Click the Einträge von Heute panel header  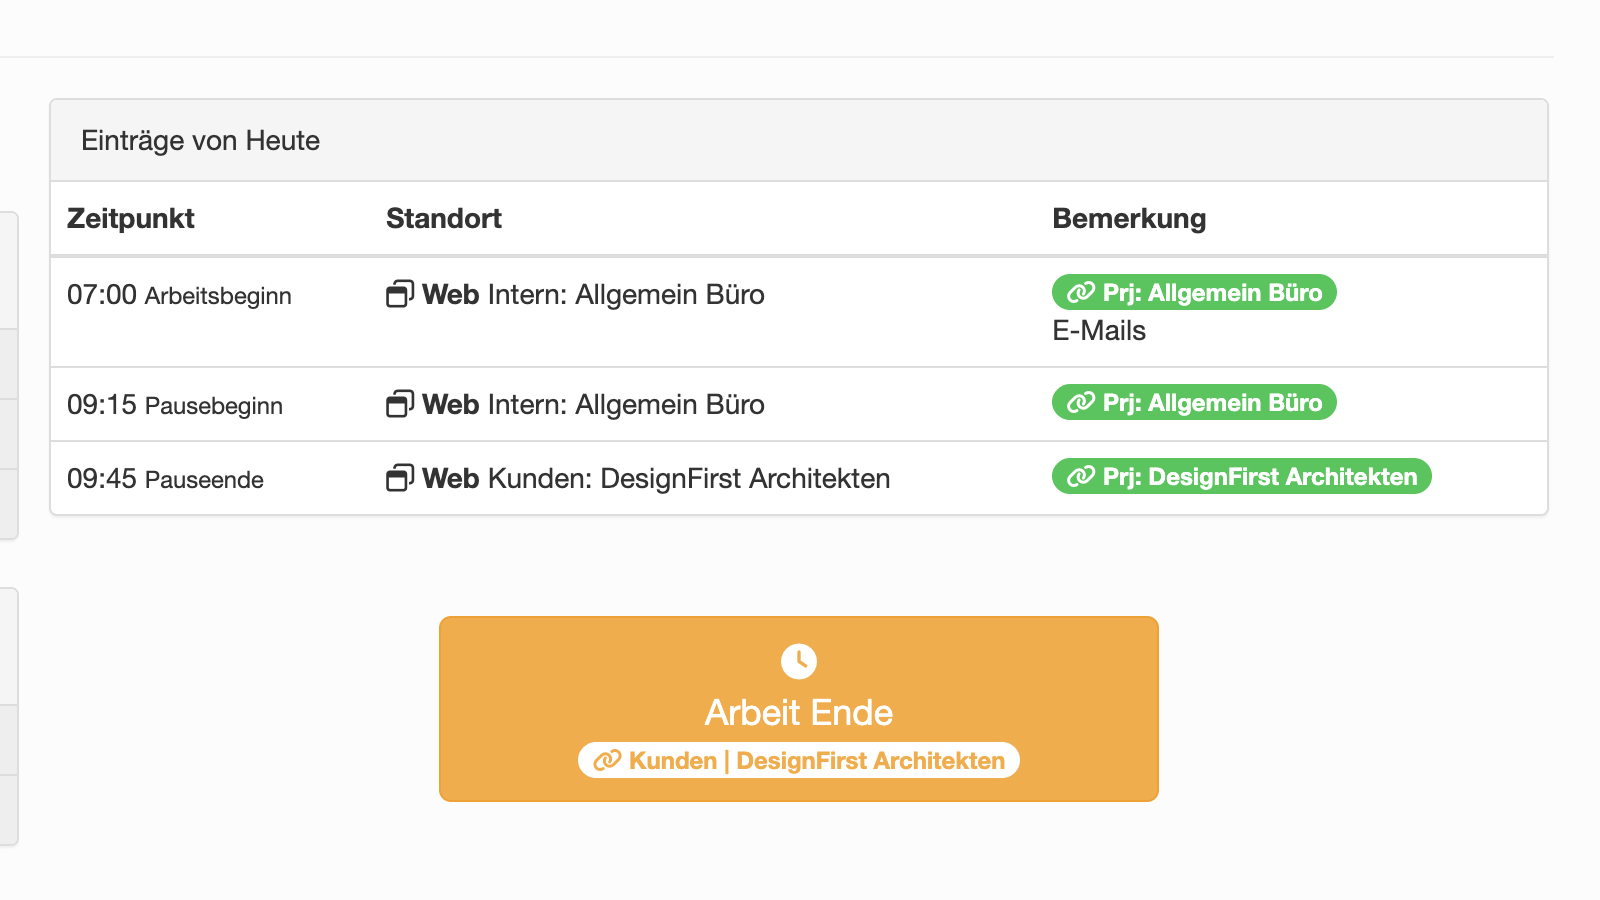(x=799, y=140)
